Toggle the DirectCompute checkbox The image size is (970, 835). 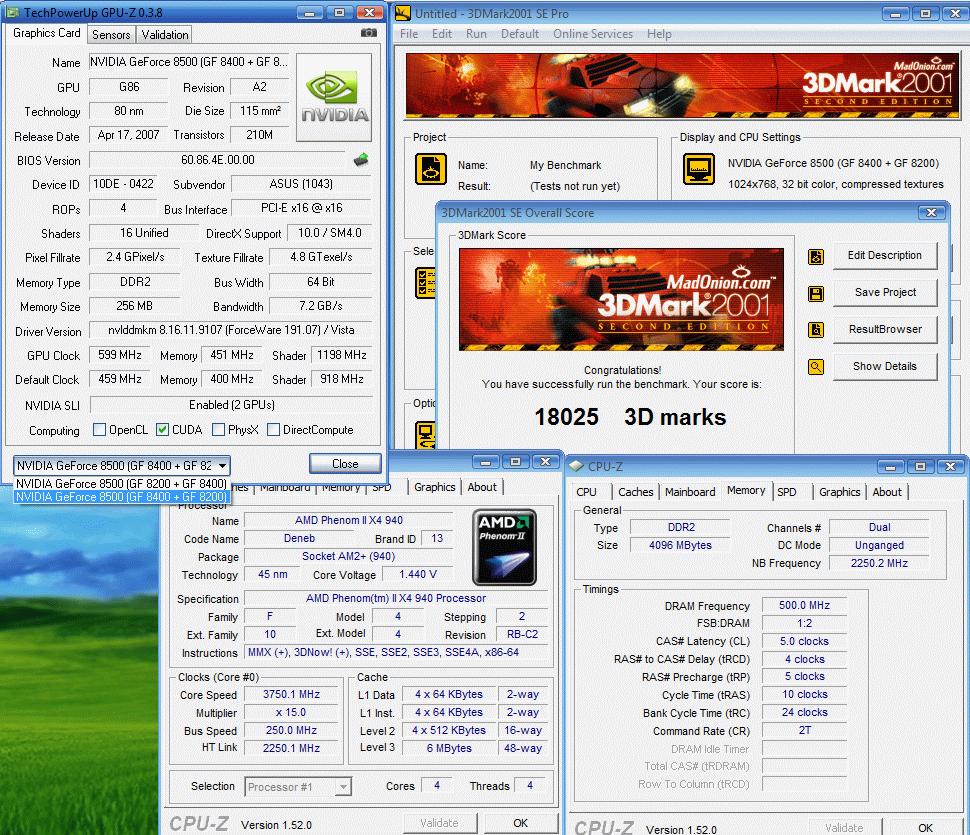pos(273,430)
